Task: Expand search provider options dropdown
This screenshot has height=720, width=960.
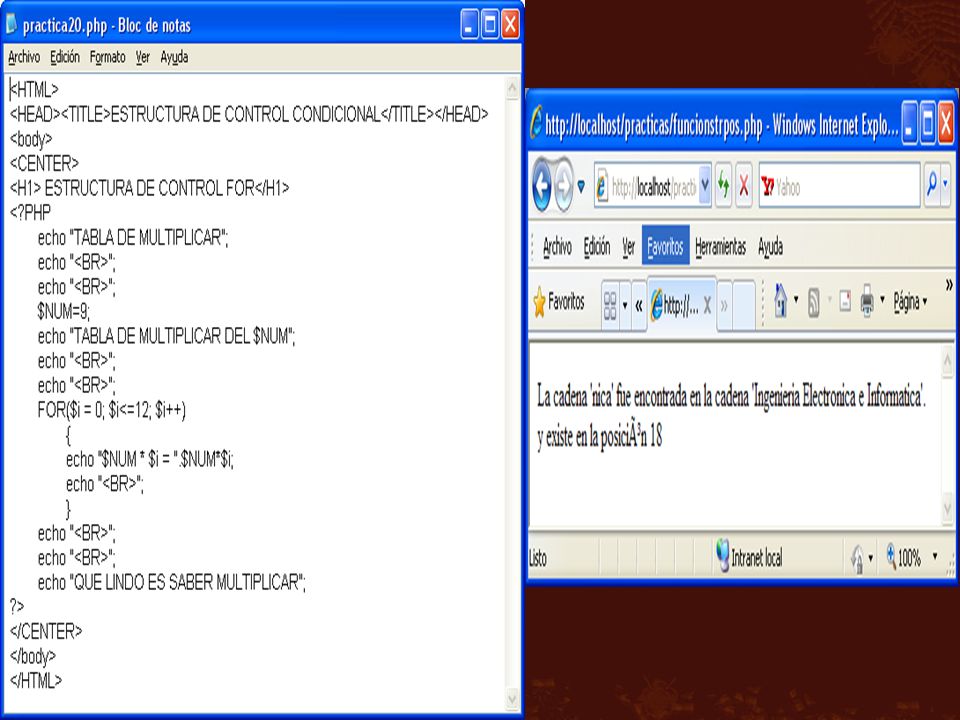Action: tap(946, 185)
